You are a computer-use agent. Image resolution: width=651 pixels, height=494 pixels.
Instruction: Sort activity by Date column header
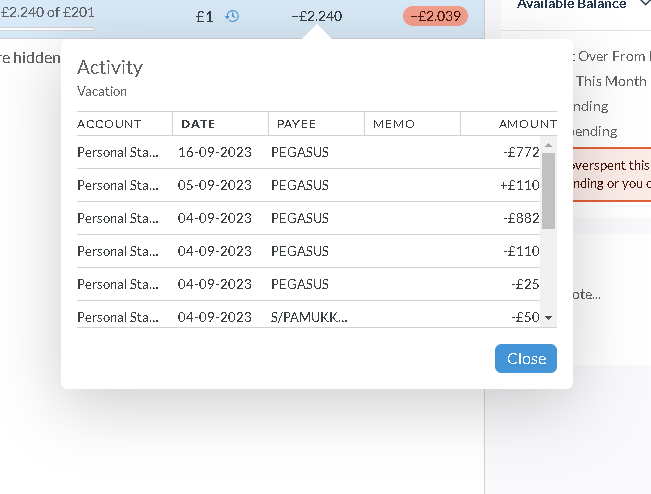(198, 124)
